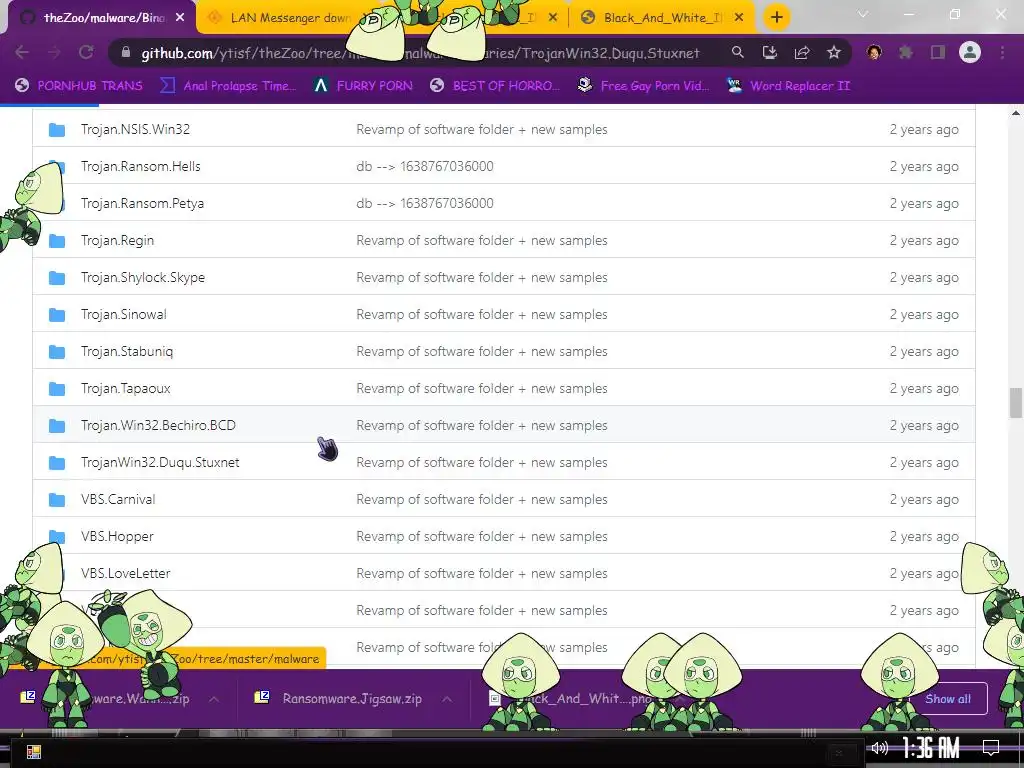
Task: Open Chrome three-dot menu
Action: (1002, 52)
